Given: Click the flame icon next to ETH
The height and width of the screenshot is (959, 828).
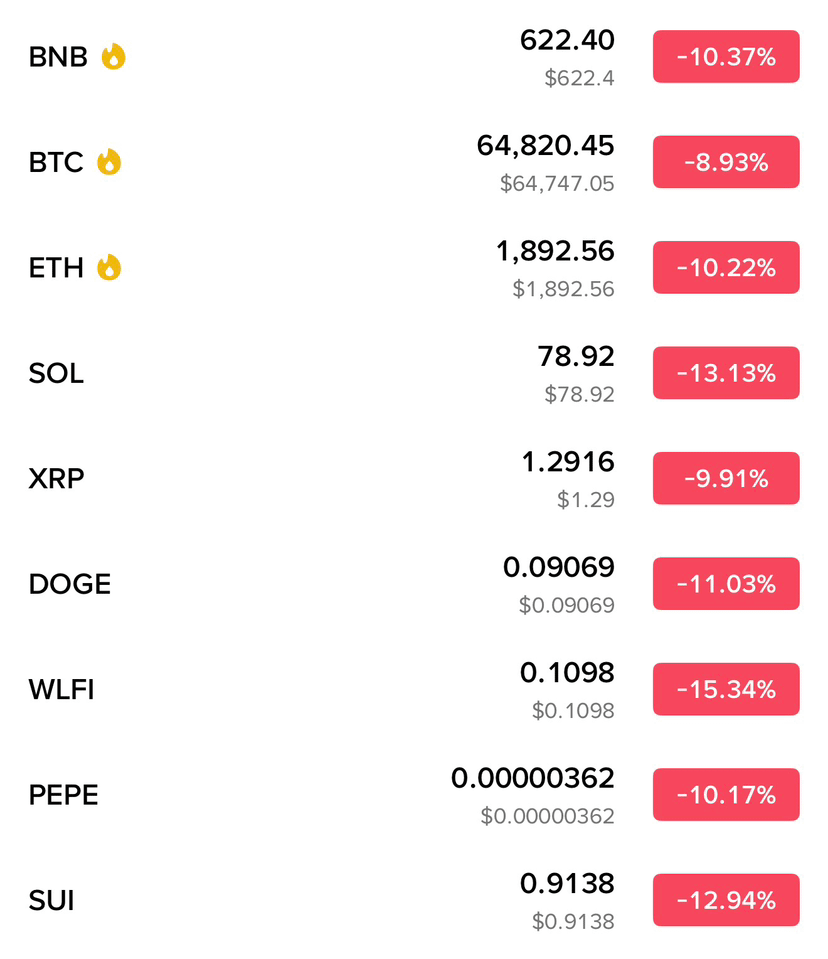Looking at the screenshot, I should pyautogui.click(x=109, y=267).
